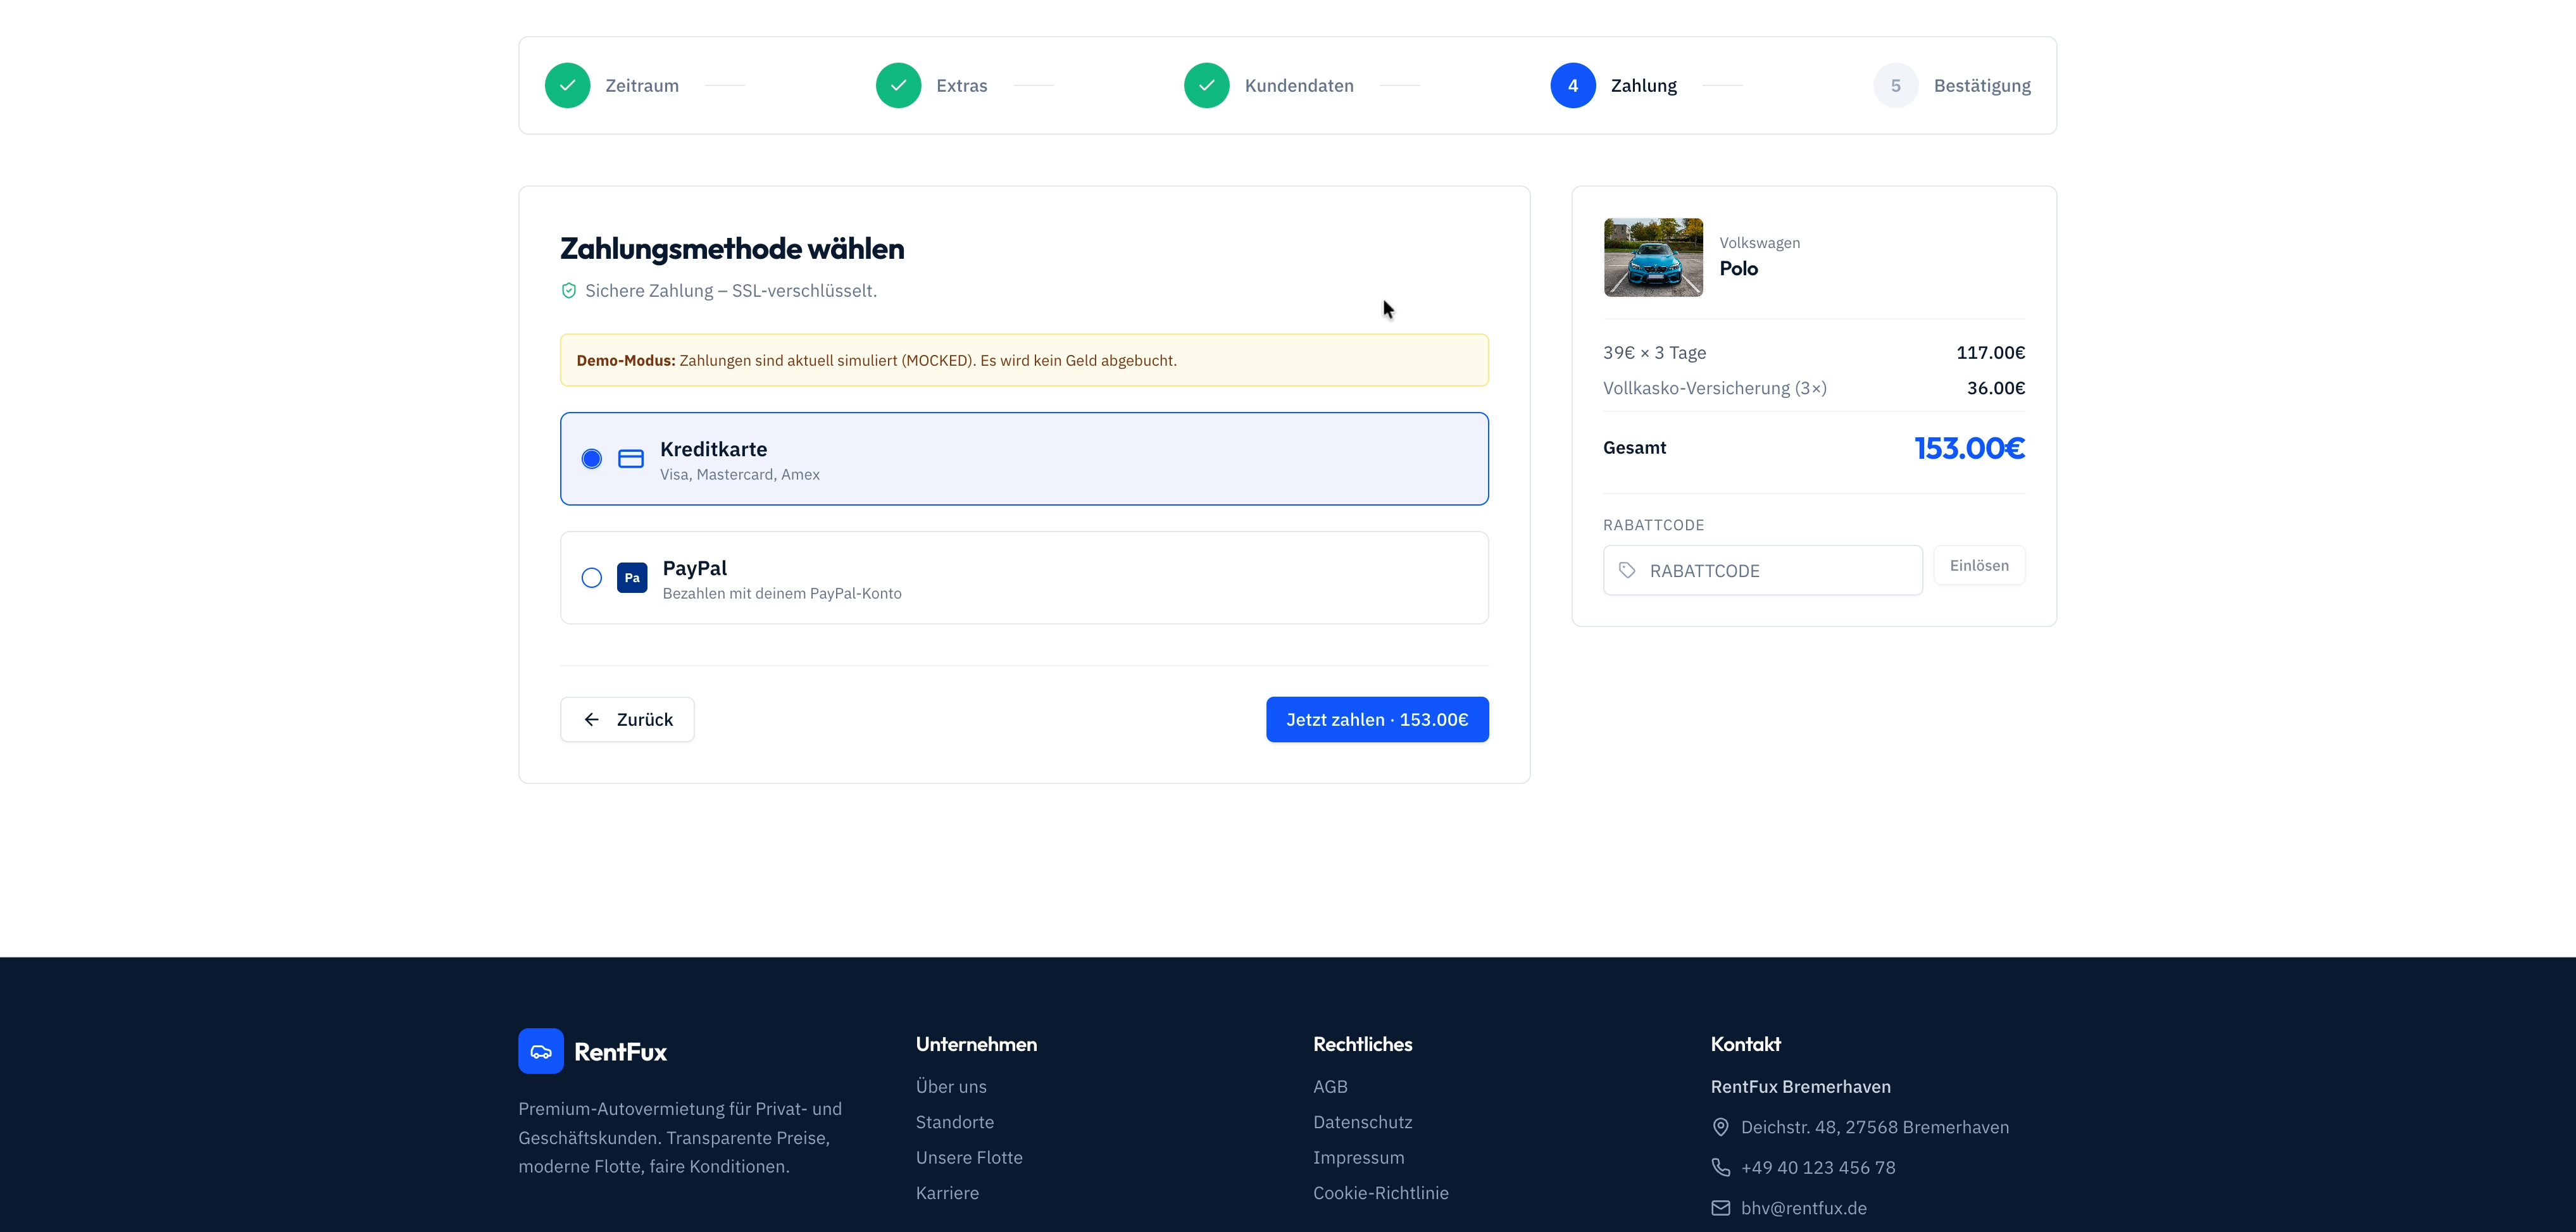Viewport: 2576px width, 1232px height.
Task: Click the bhv@rentfux.de email link
Action: tap(1803, 1208)
